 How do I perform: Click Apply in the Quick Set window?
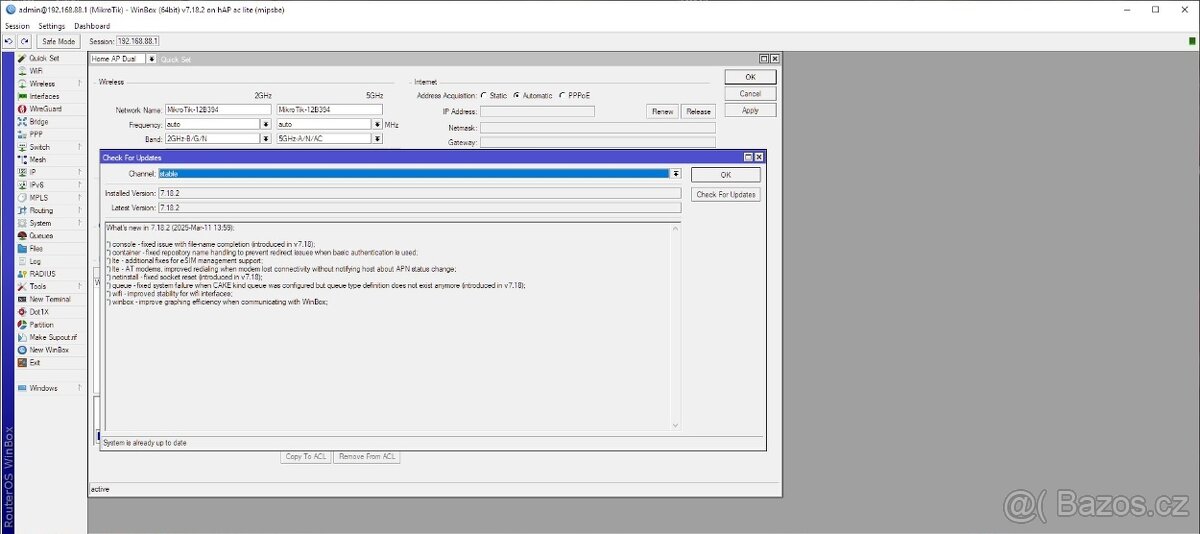click(750, 110)
